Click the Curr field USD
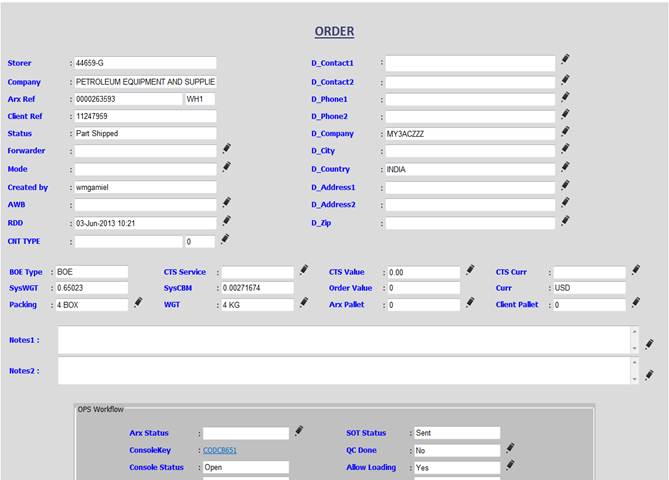Viewport: 669px width, 480px height. pos(589,288)
